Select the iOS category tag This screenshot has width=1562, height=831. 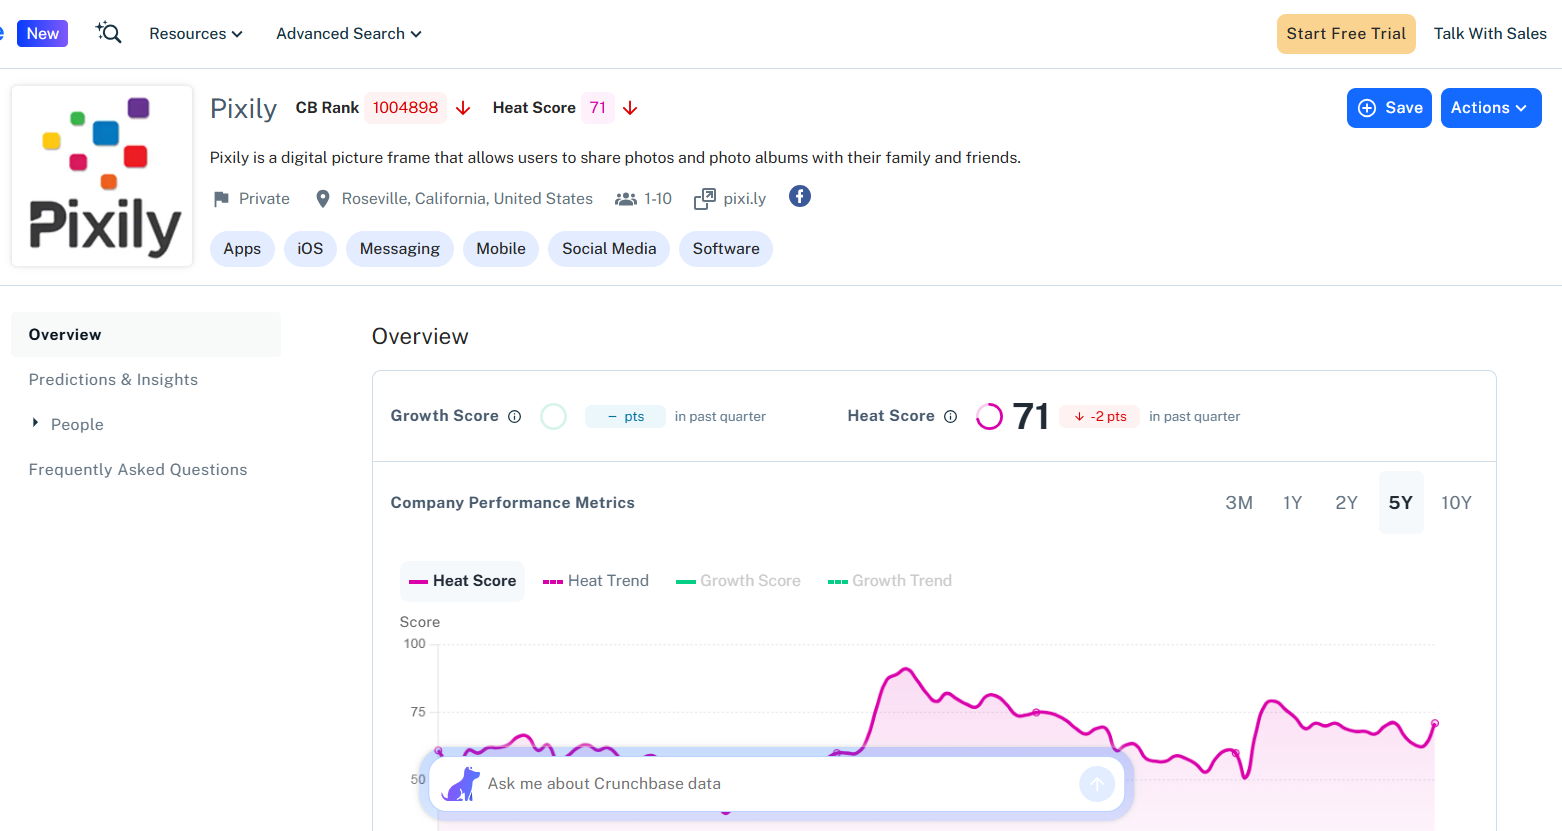(x=310, y=249)
